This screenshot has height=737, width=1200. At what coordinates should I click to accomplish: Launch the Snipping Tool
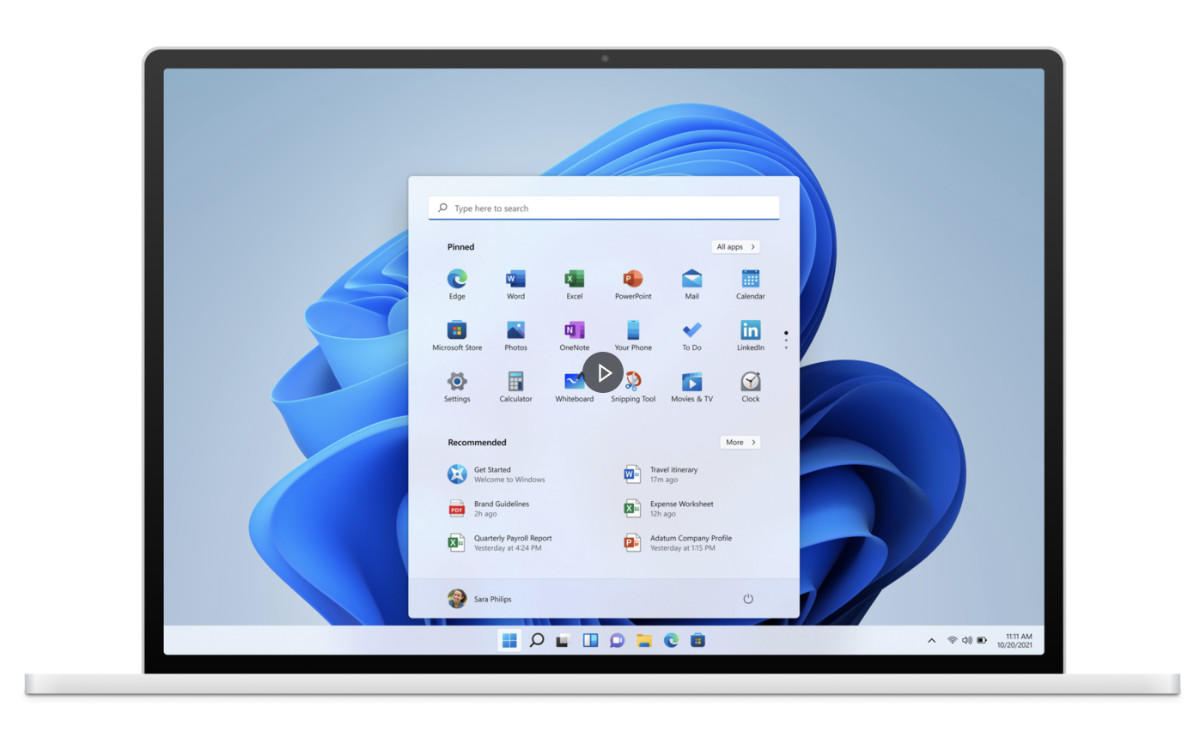(x=633, y=386)
